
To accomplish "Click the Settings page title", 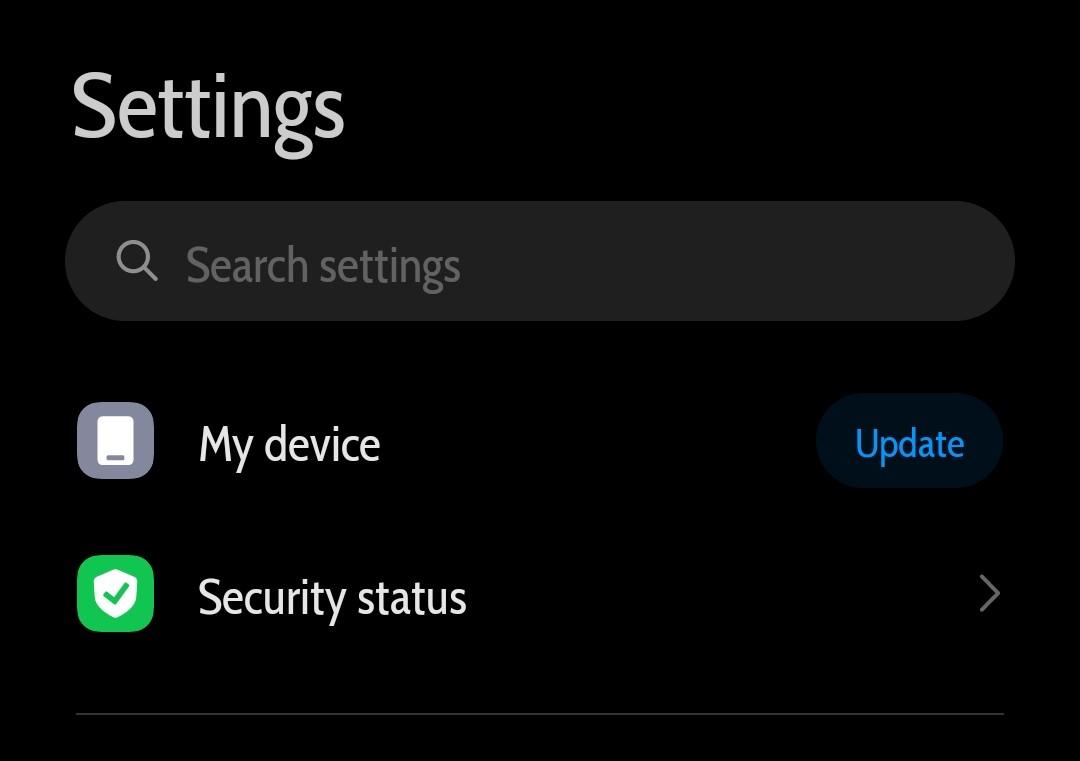I will click(x=208, y=108).
